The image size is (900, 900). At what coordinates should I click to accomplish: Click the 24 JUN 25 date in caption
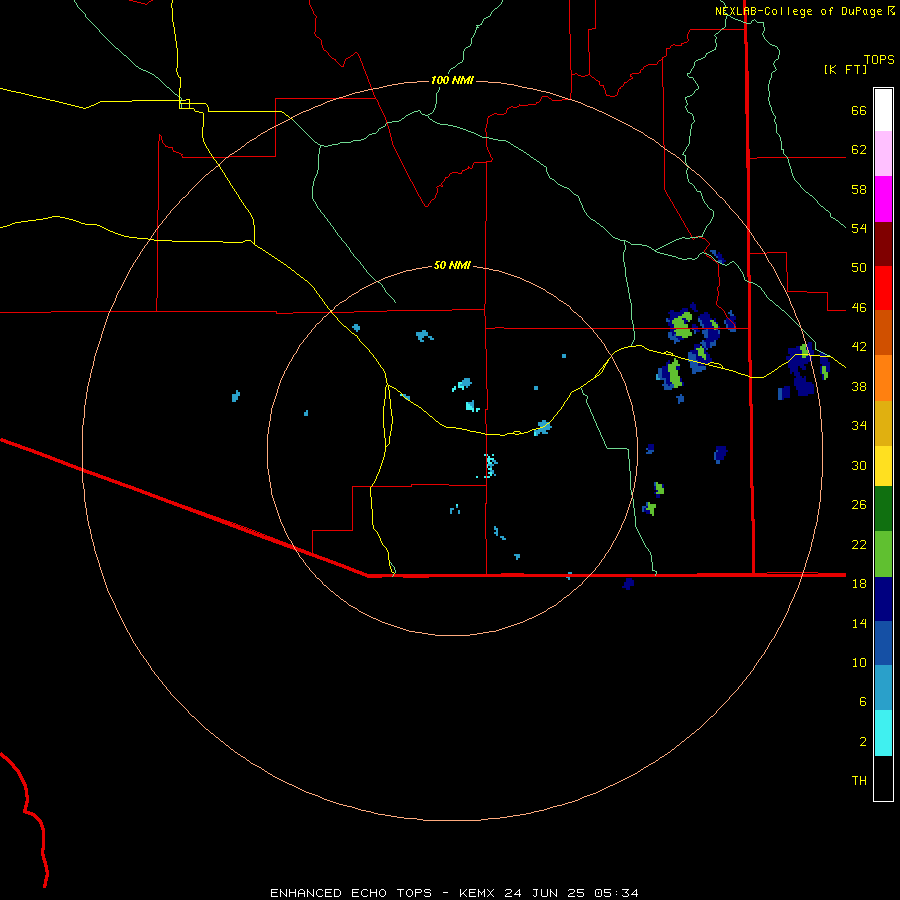tap(545, 893)
